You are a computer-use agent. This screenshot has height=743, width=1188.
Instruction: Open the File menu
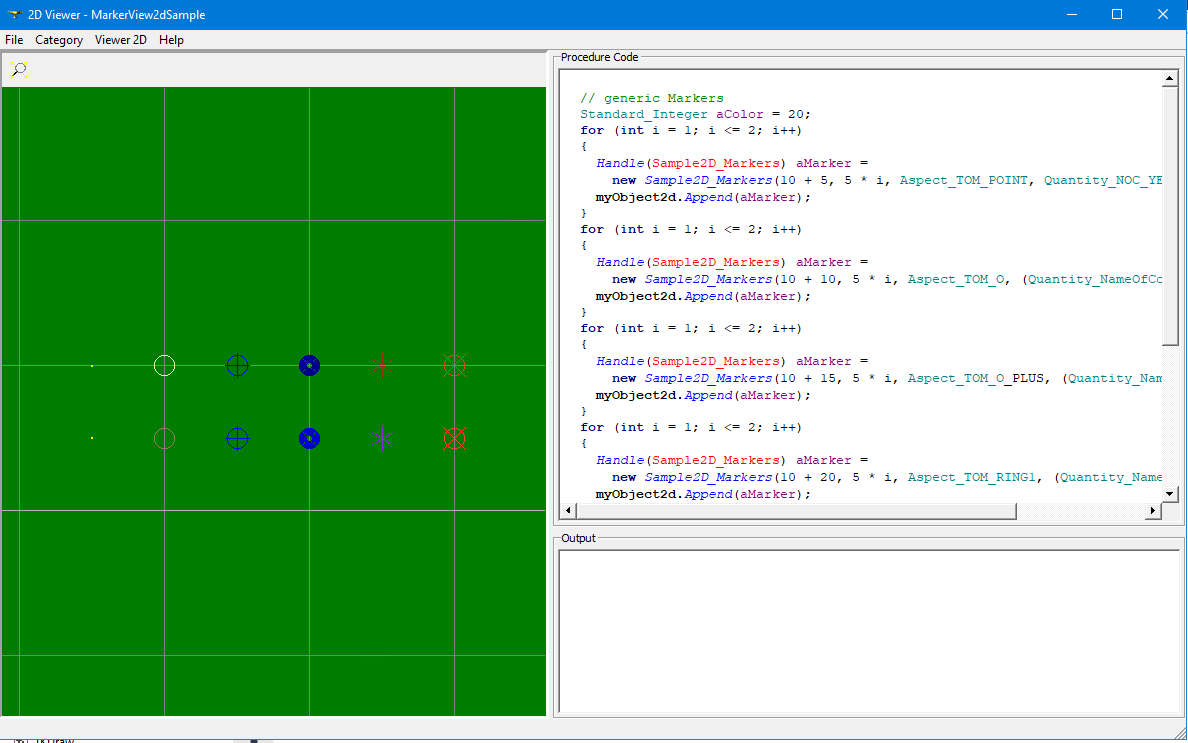[x=14, y=40]
